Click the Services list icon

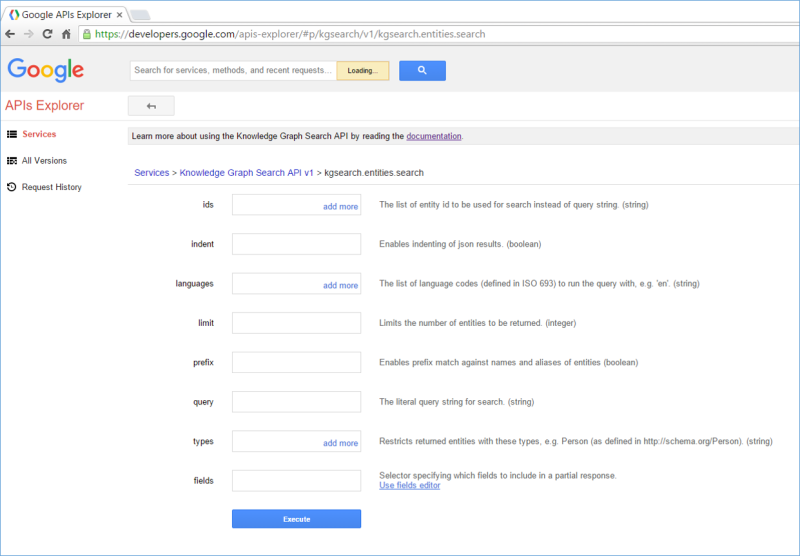12,134
